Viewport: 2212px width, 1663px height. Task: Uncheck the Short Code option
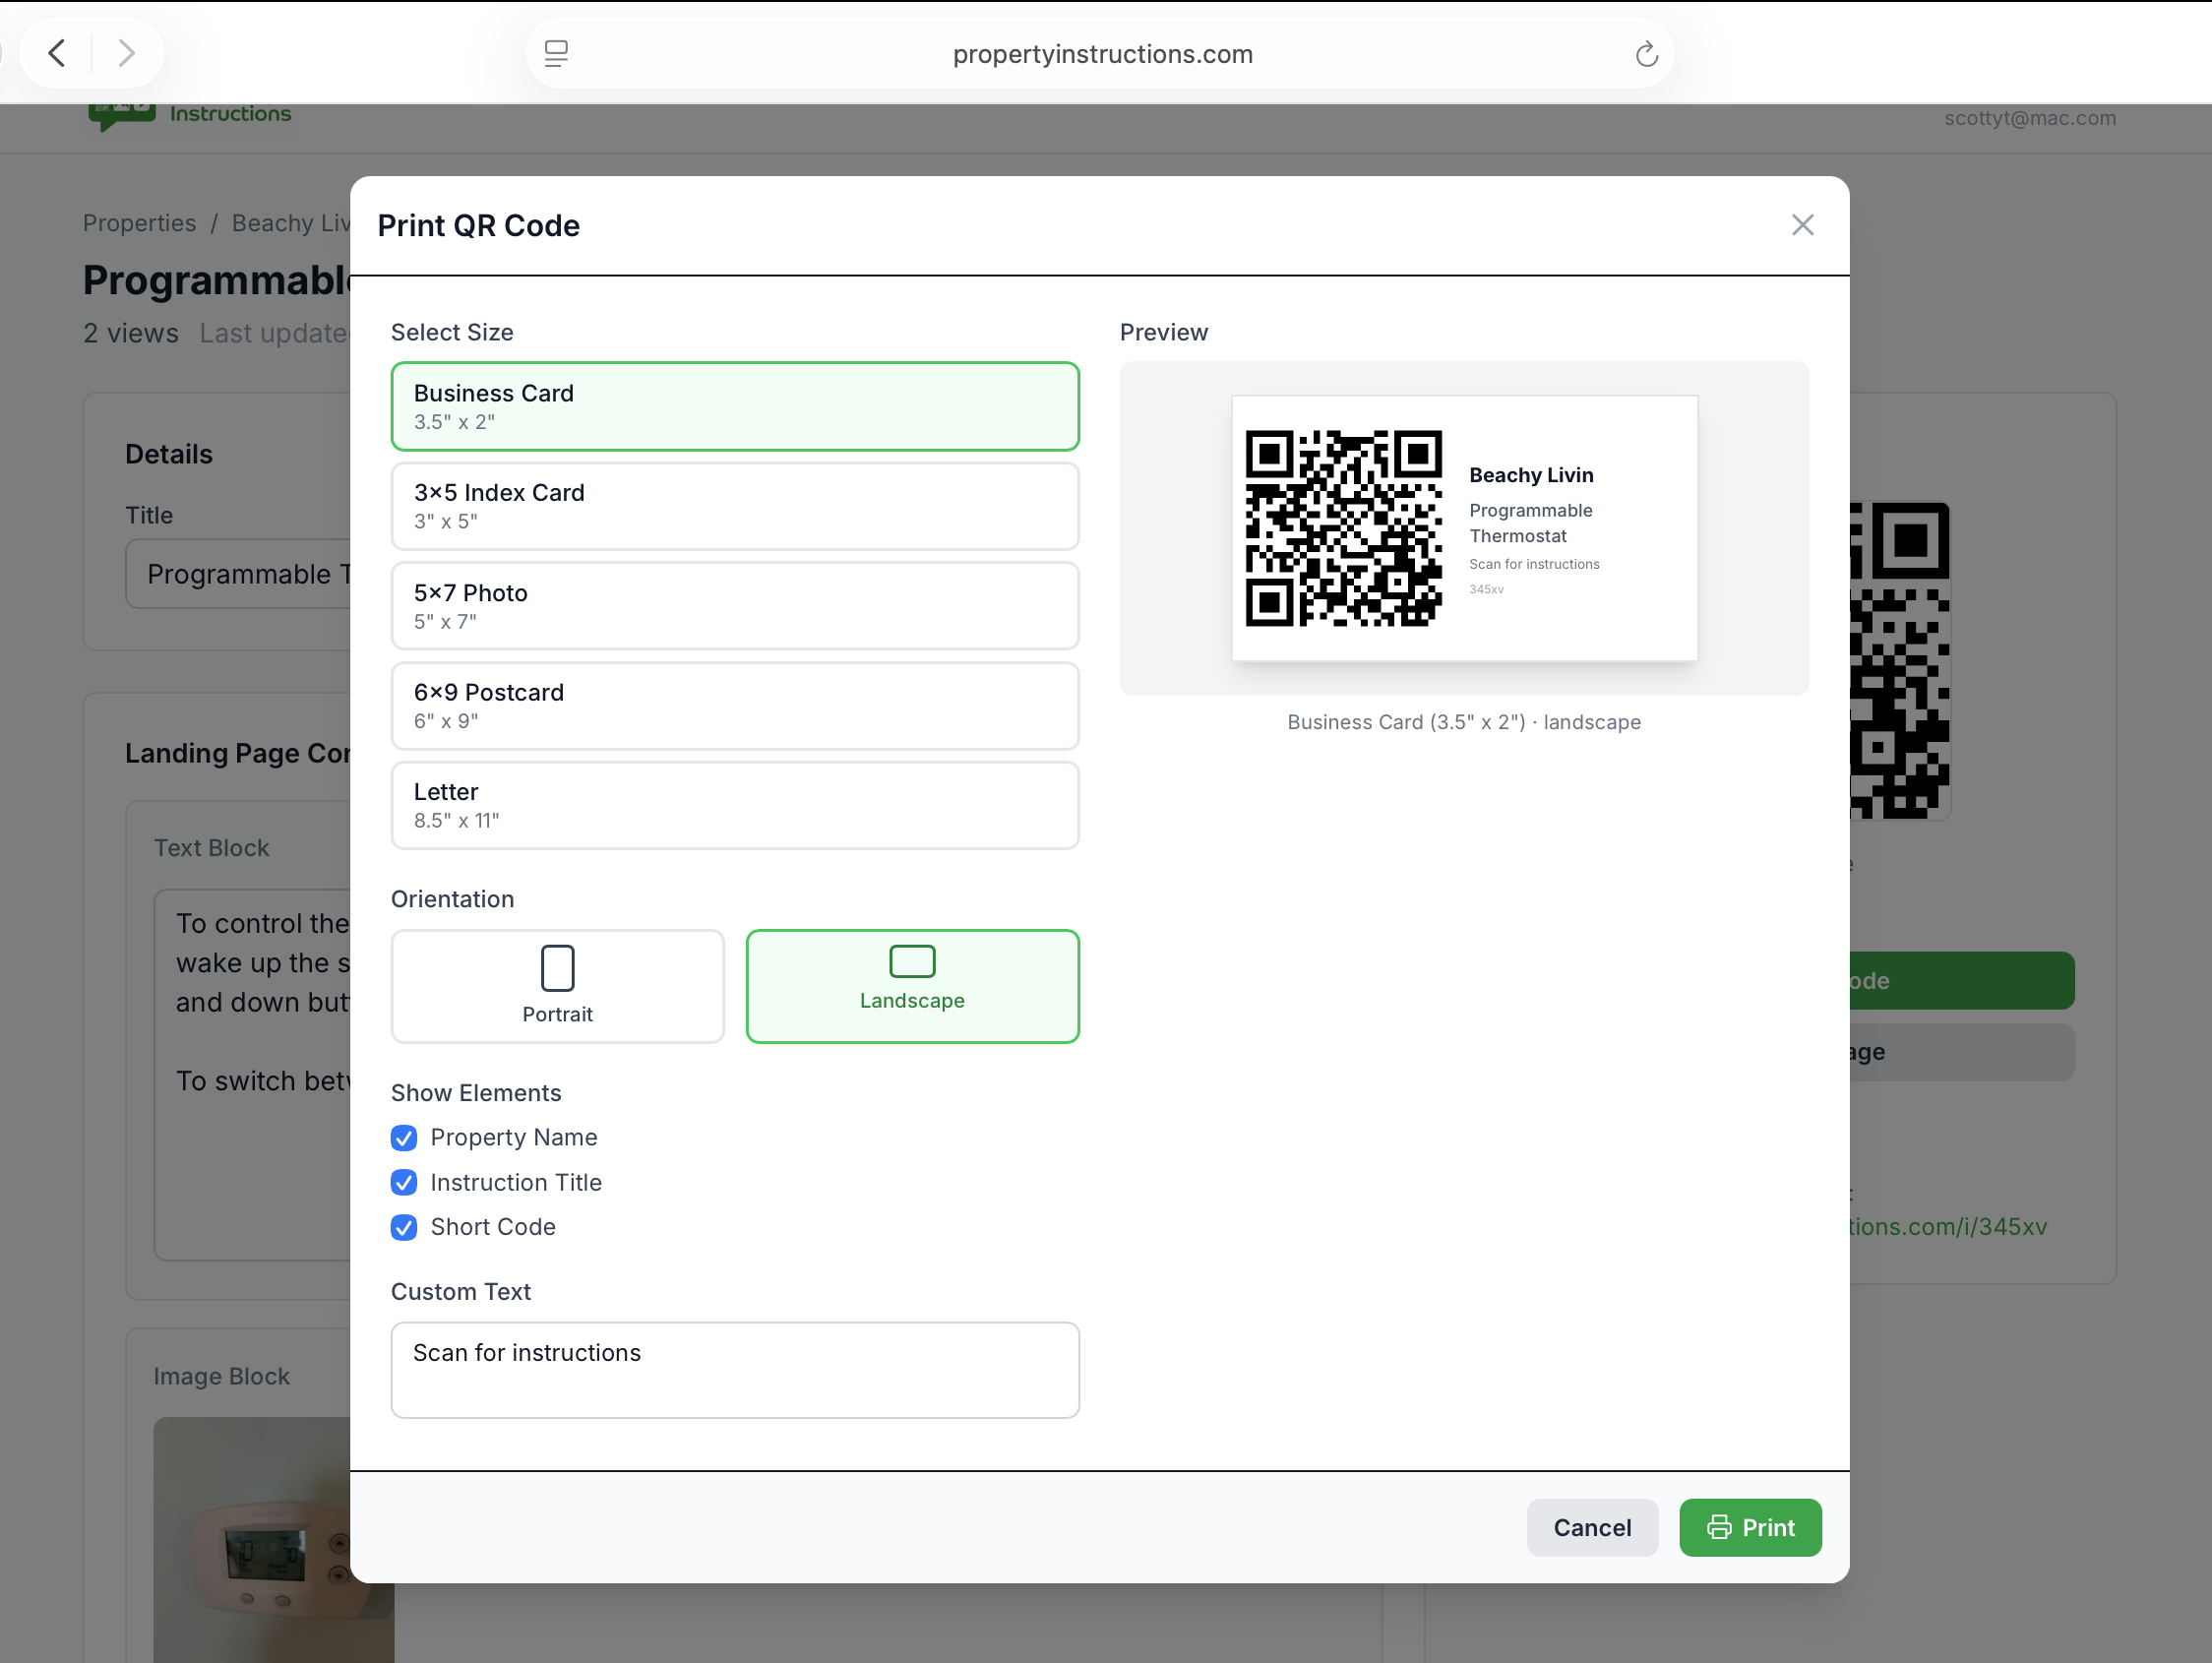pyautogui.click(x=403, y=1228)
